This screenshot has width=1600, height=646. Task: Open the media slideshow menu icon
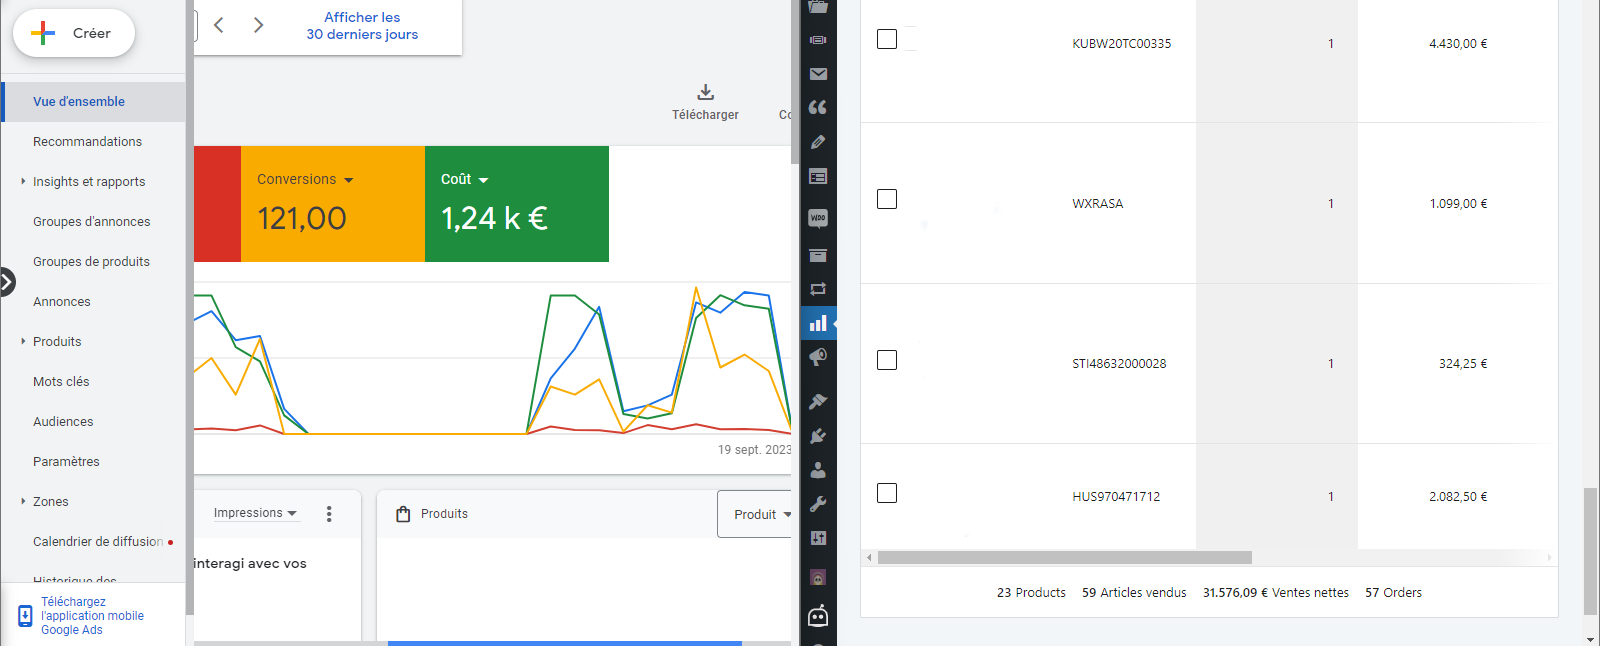(x=818, y=40)
